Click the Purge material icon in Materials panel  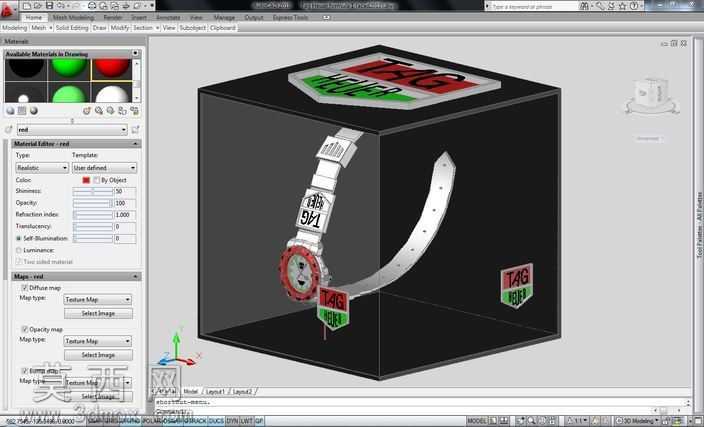coord(99,110)
